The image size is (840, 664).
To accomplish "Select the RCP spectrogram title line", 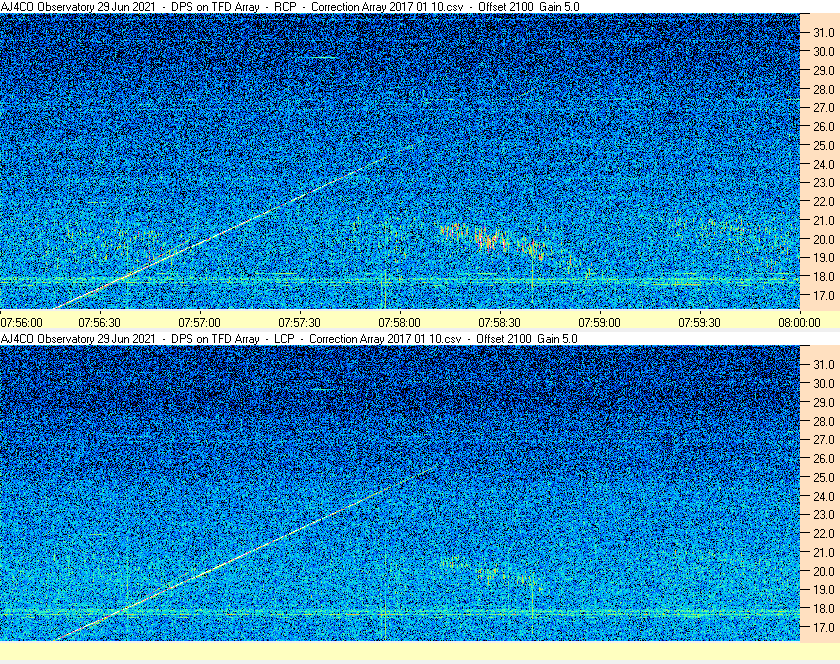I will point(290,6).
